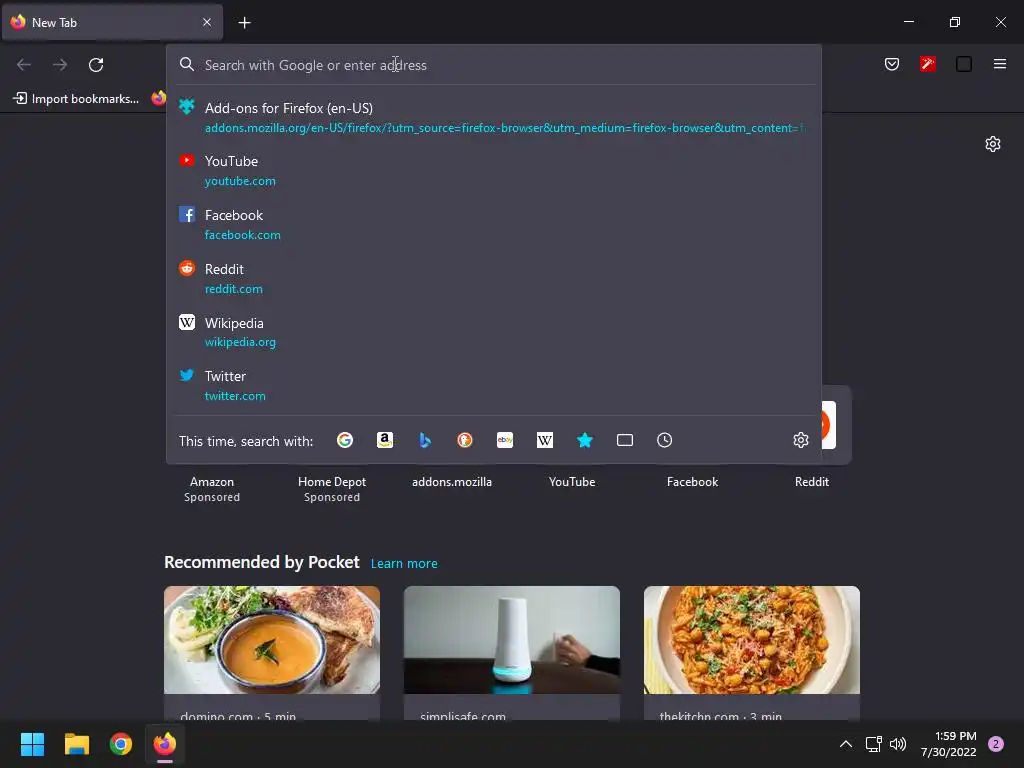Viewport: 1024px width, 768px height.
Task: Click Firefox bookmark icon in bookmarks bar
Action: [x=159, y=98]
